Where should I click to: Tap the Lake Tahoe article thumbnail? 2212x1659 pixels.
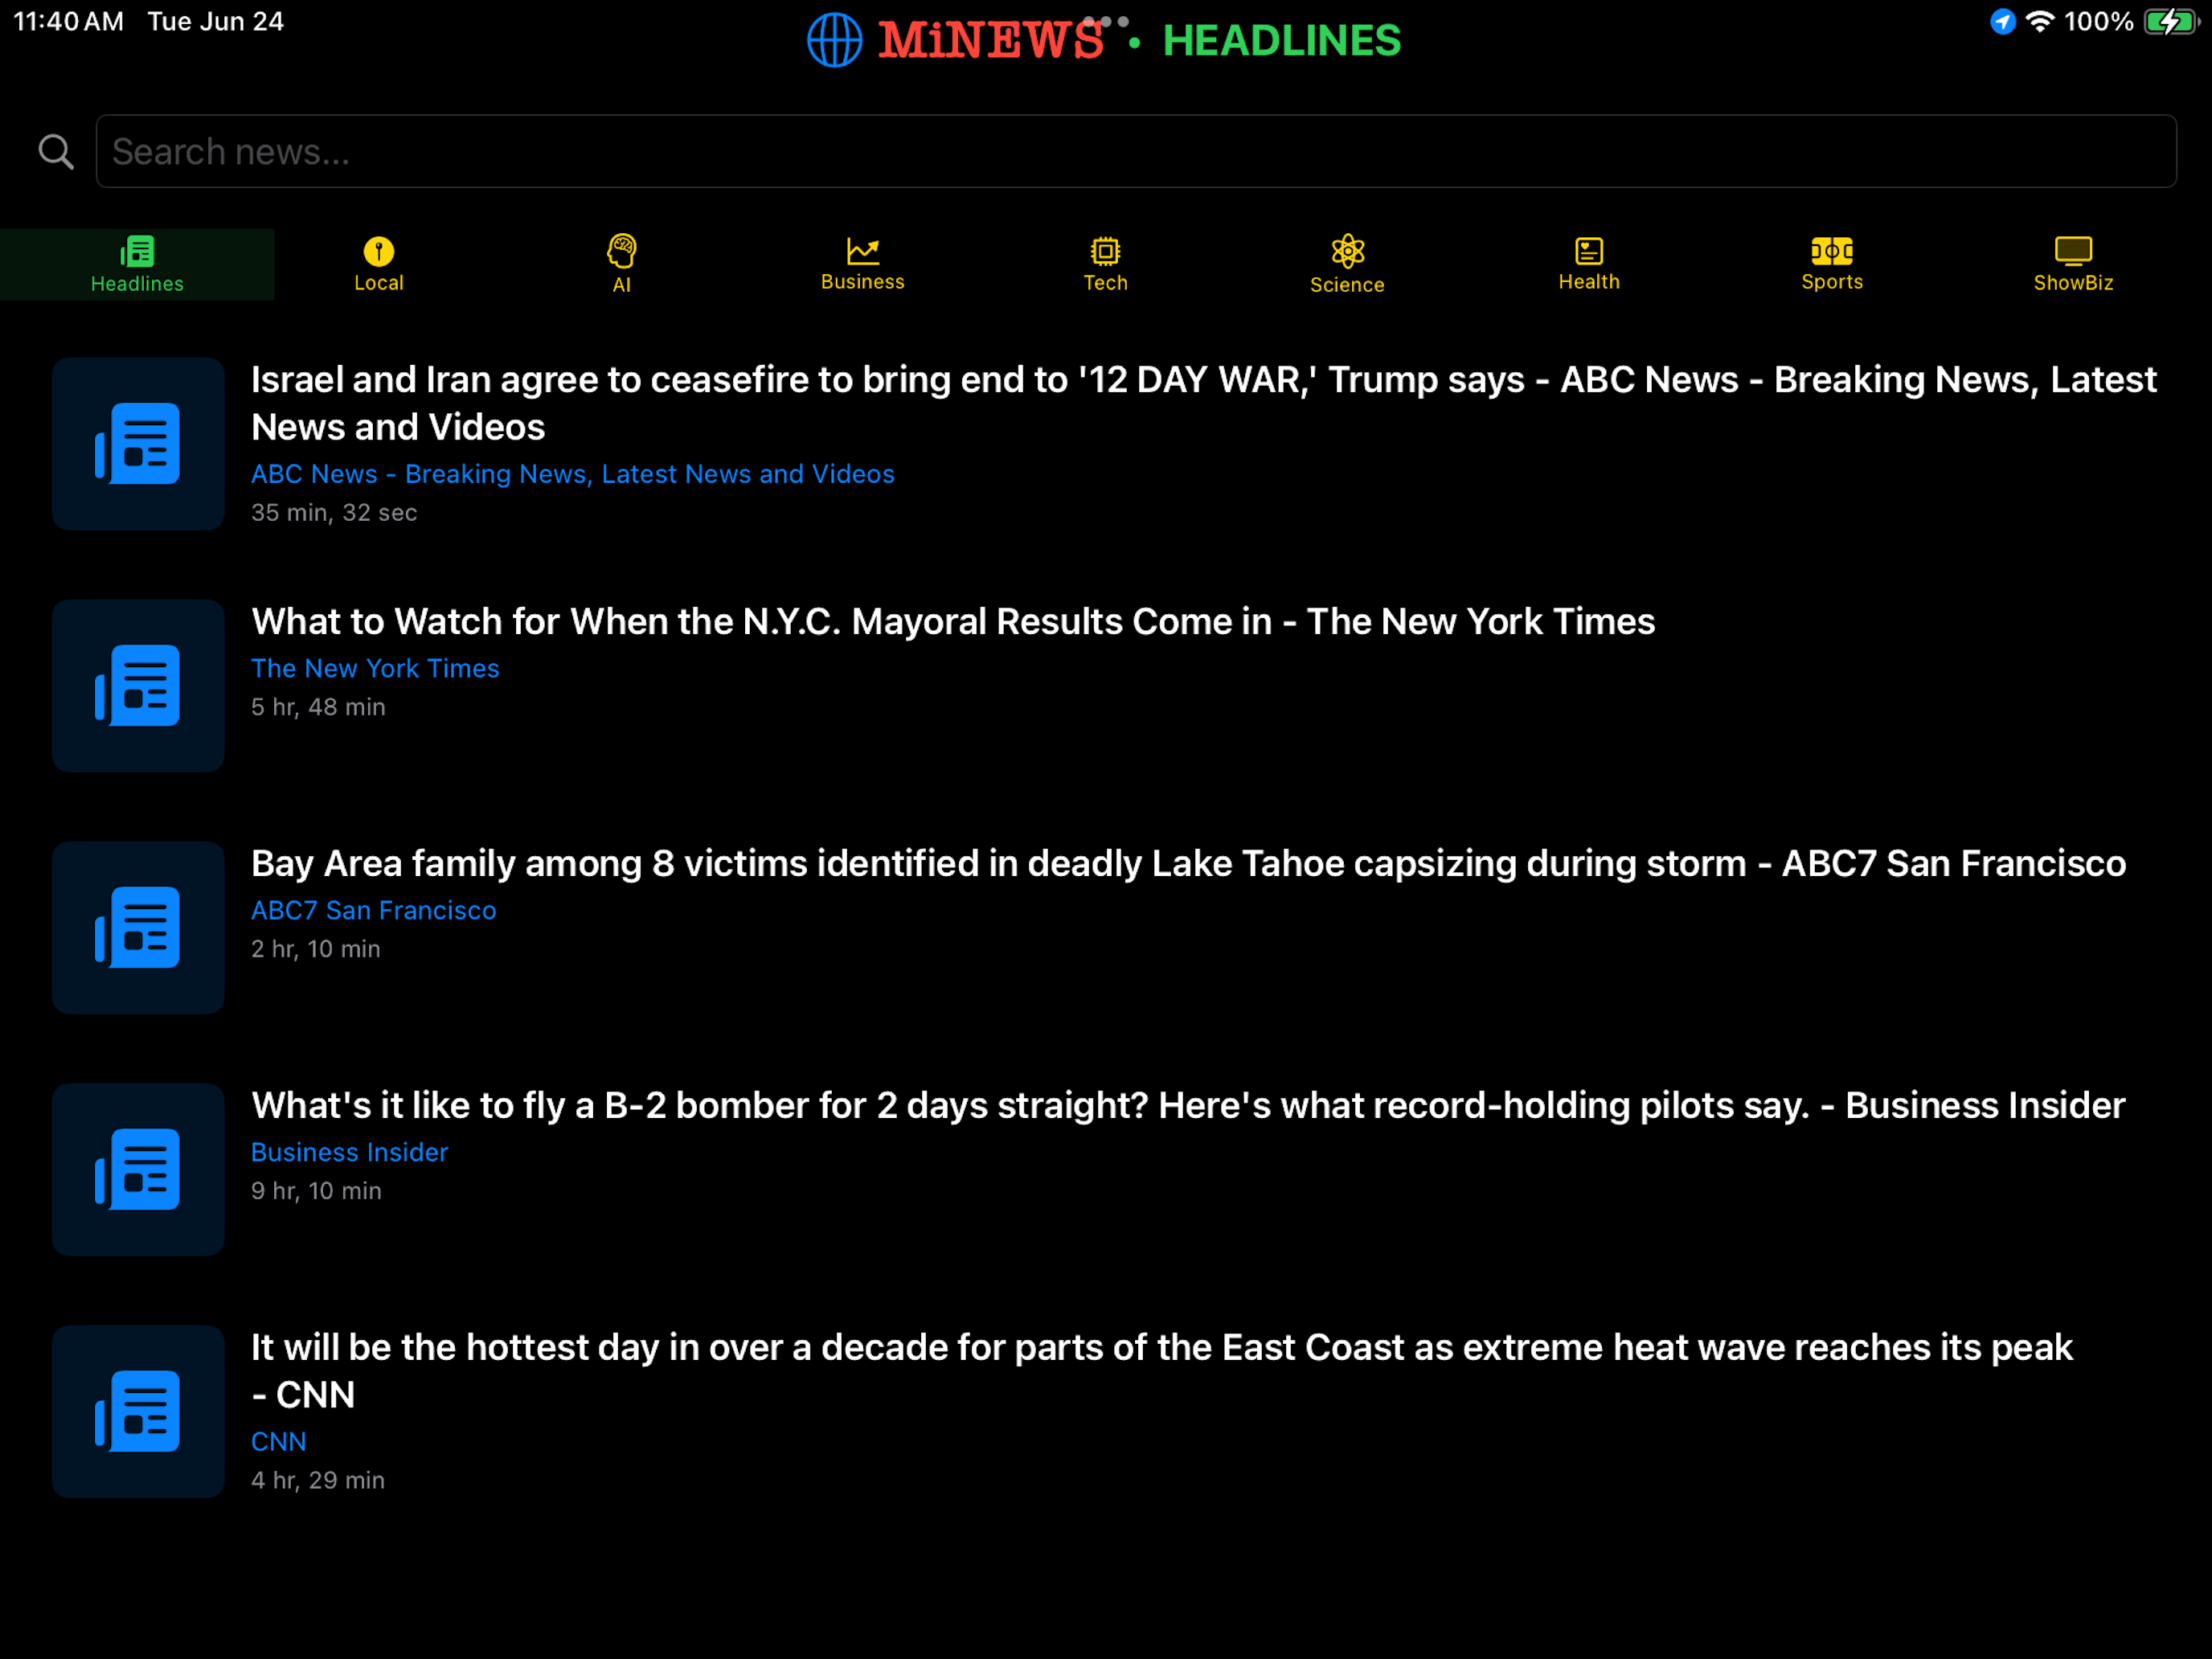[138, 928]
